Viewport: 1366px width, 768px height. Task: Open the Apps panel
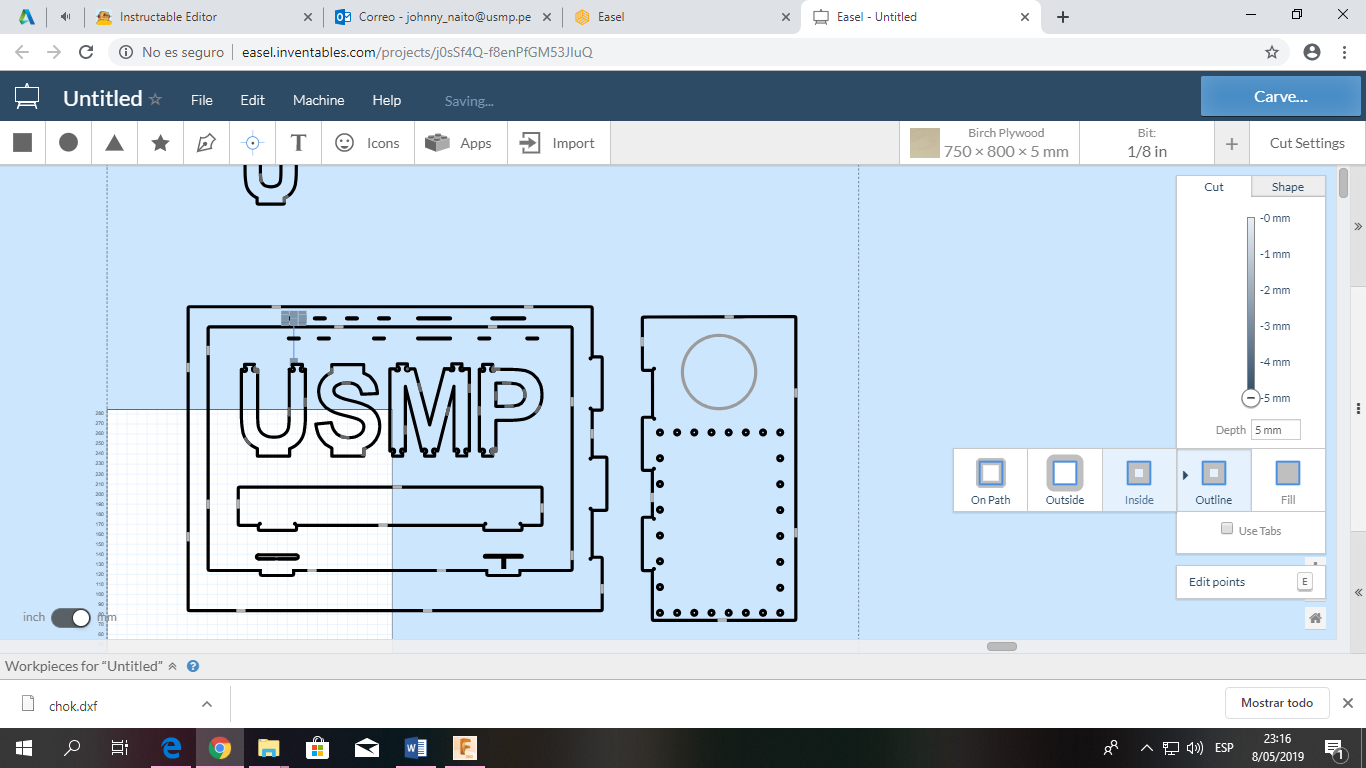pyautogui.click(x=458, y=143)
